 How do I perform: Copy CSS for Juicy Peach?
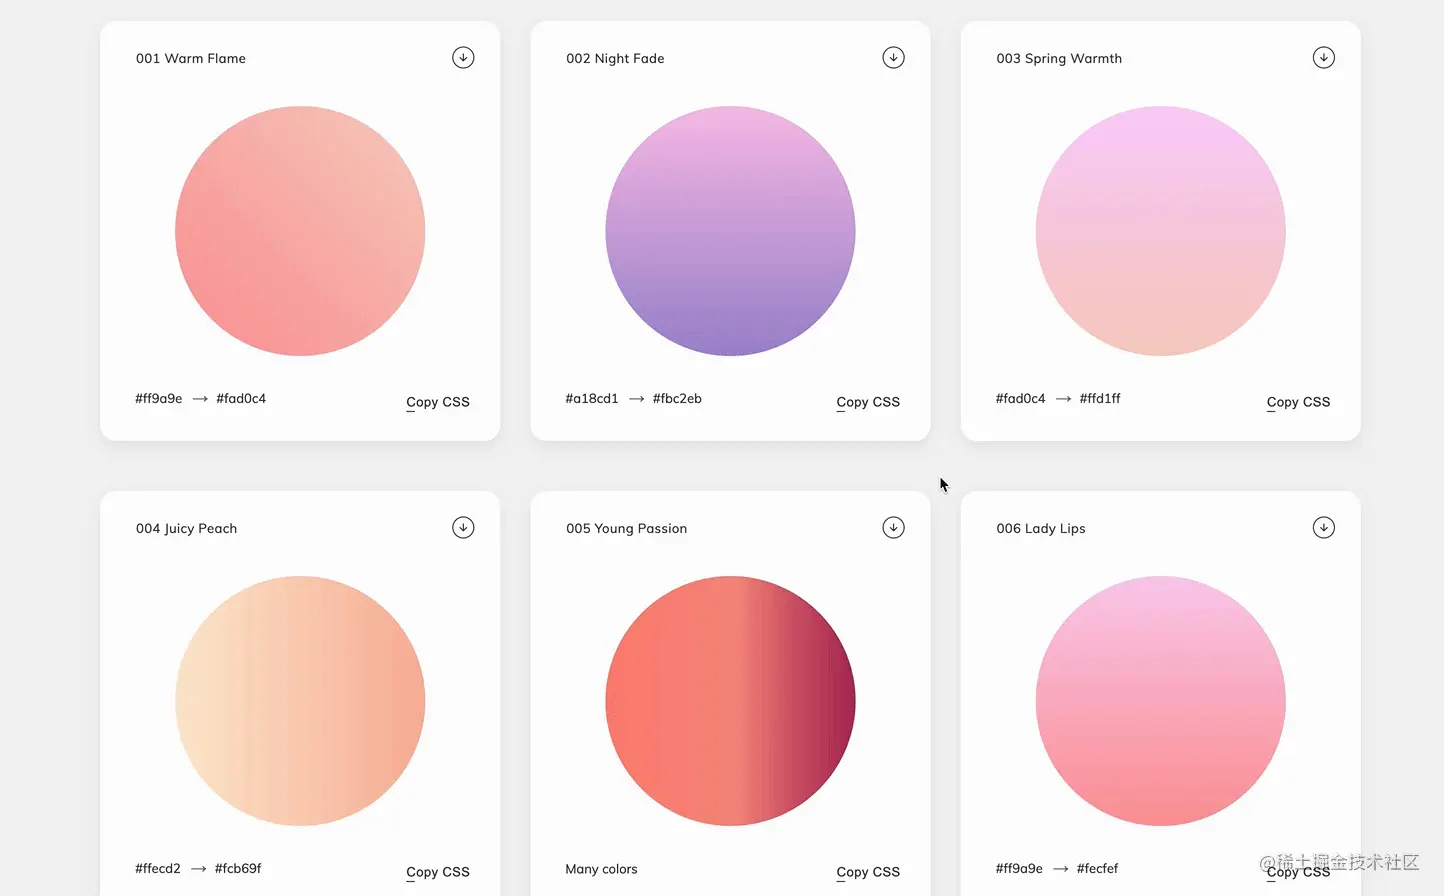click(438, 872)
